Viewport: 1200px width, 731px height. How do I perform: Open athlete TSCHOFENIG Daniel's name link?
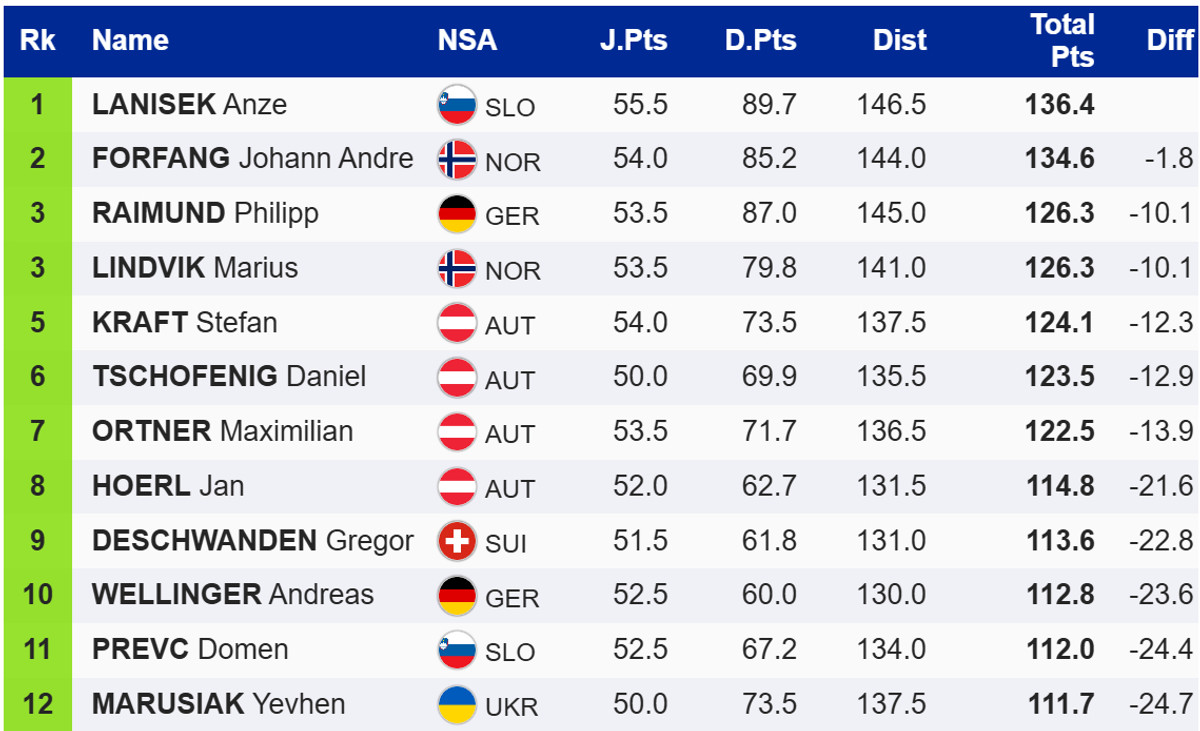click(229, 377)
